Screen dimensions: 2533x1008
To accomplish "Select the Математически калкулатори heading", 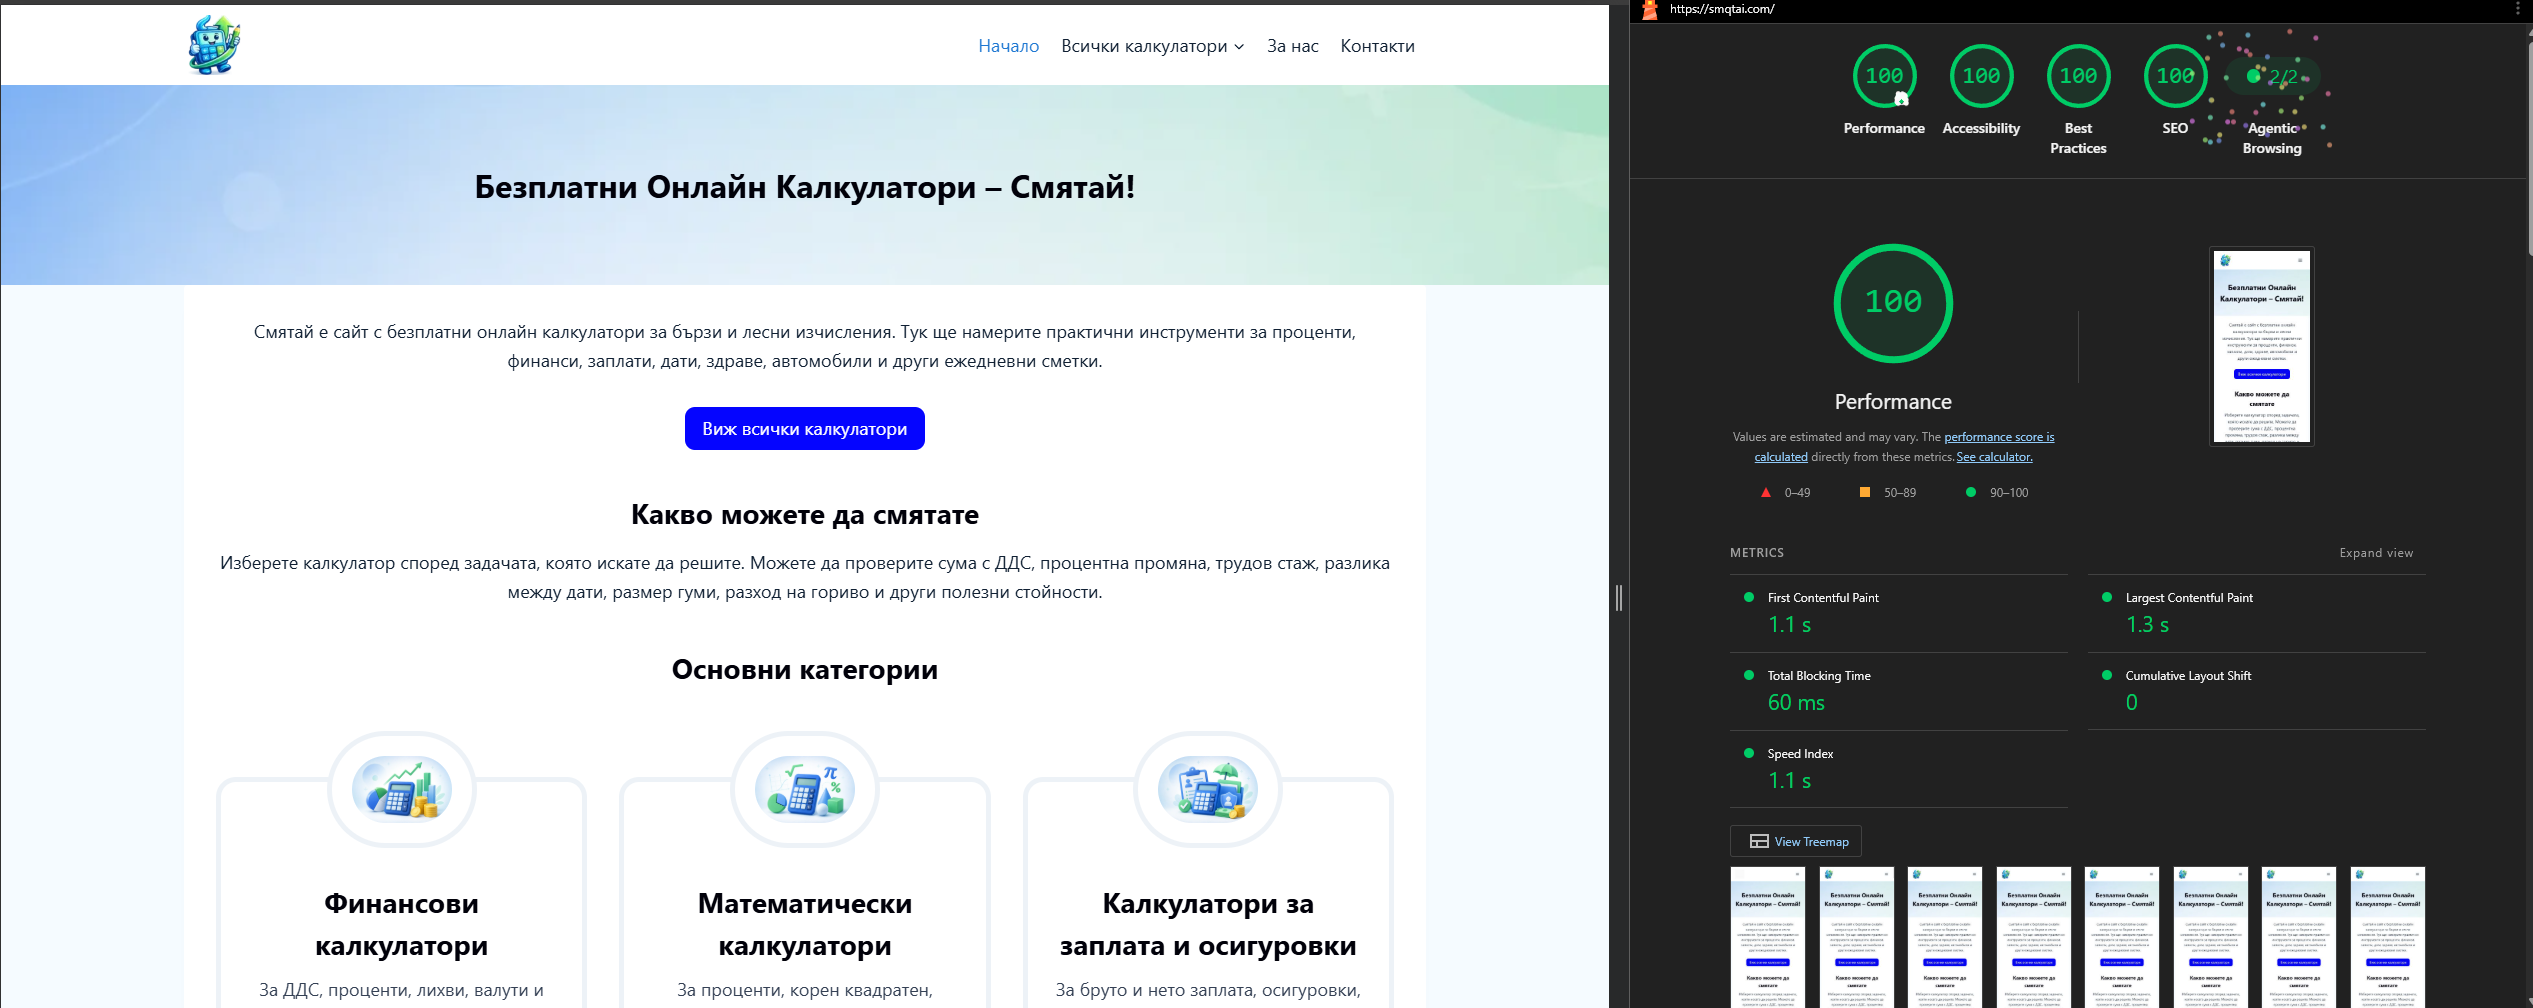I will pyautogui.click(x=804, y=924).
